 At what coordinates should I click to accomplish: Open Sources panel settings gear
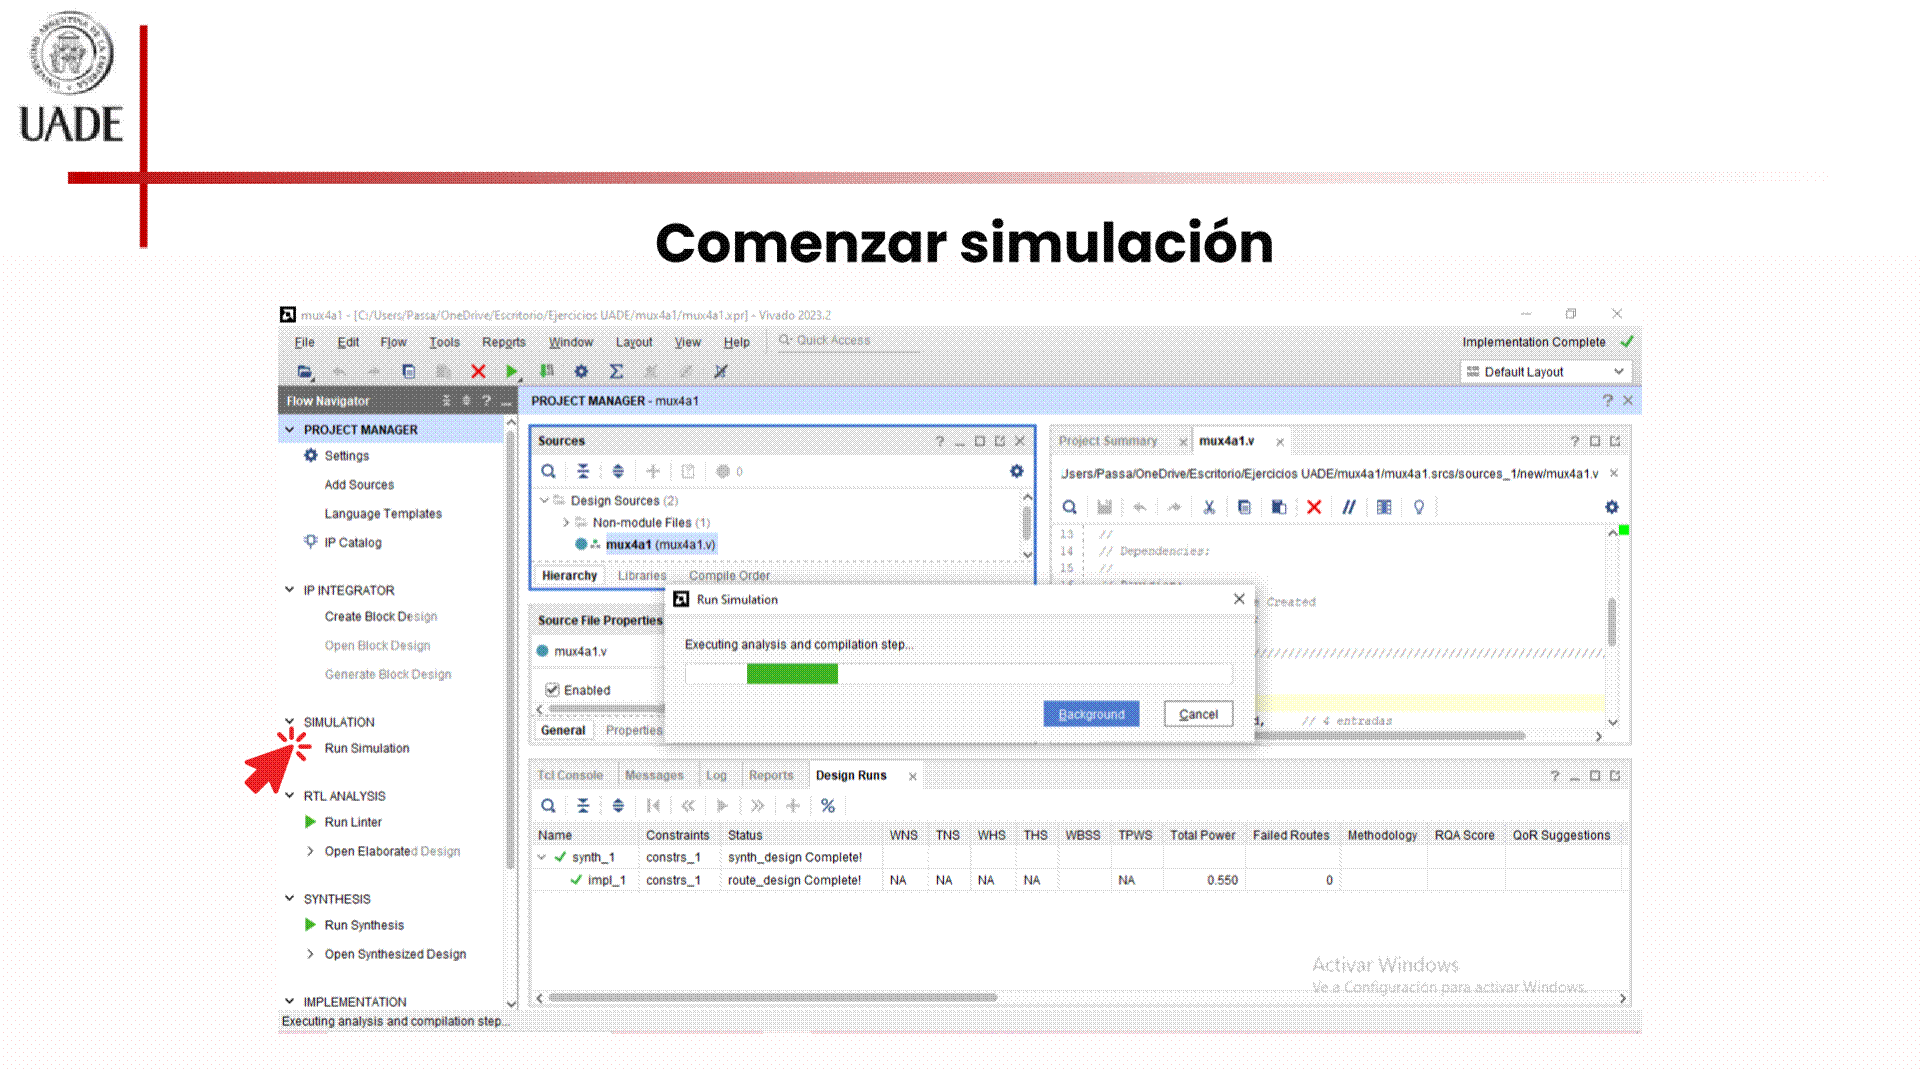coord(1016,471)
